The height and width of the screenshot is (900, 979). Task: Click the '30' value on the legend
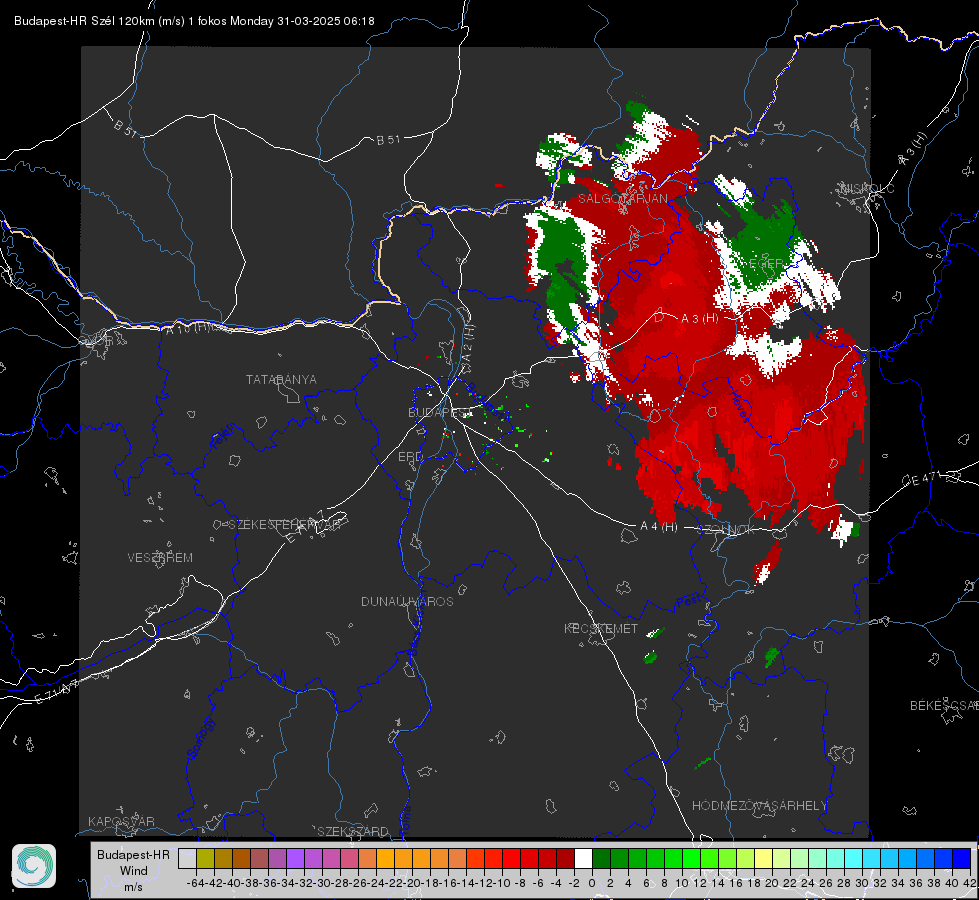[x=862, y=883]
